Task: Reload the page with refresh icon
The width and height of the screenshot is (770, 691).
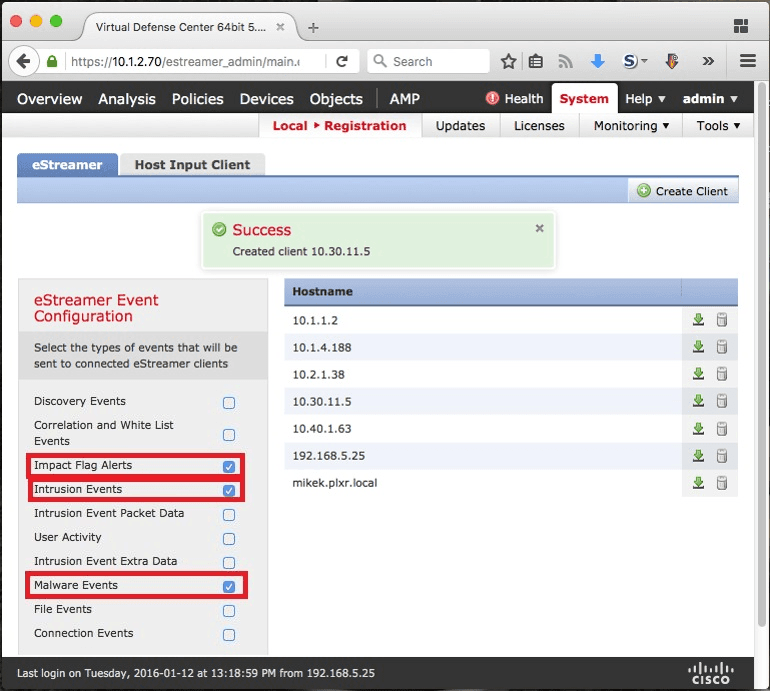Action: coord(342,61)
